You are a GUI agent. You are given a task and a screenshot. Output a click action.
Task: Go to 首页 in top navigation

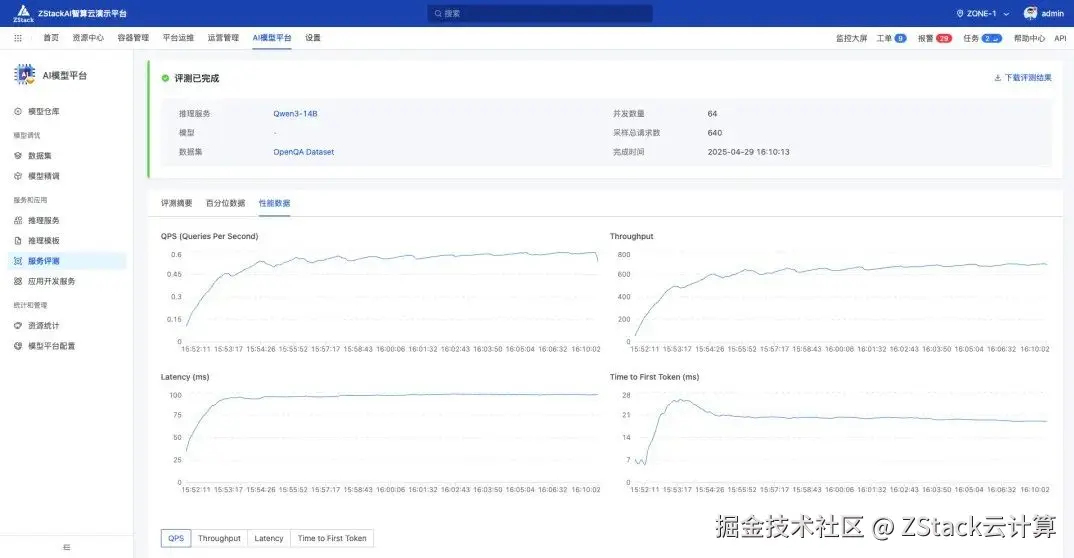[x=51, y=38]
